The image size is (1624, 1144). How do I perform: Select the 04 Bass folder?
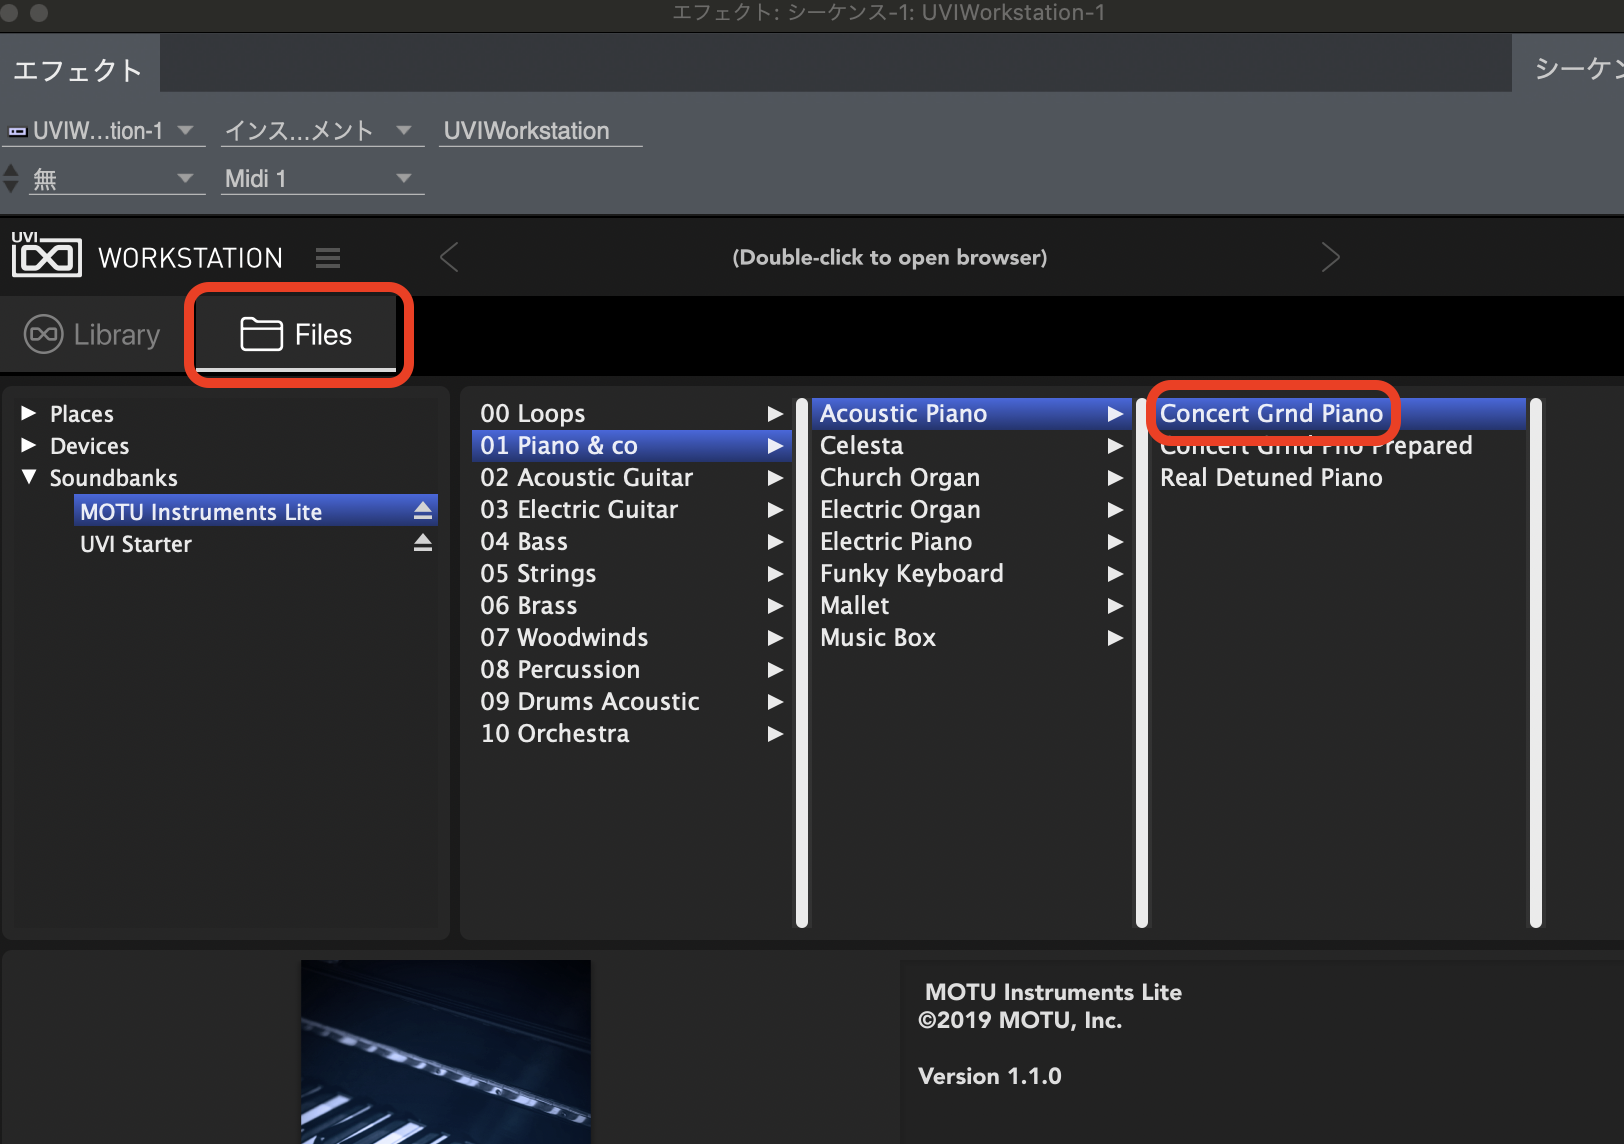(x=631, y=541)
